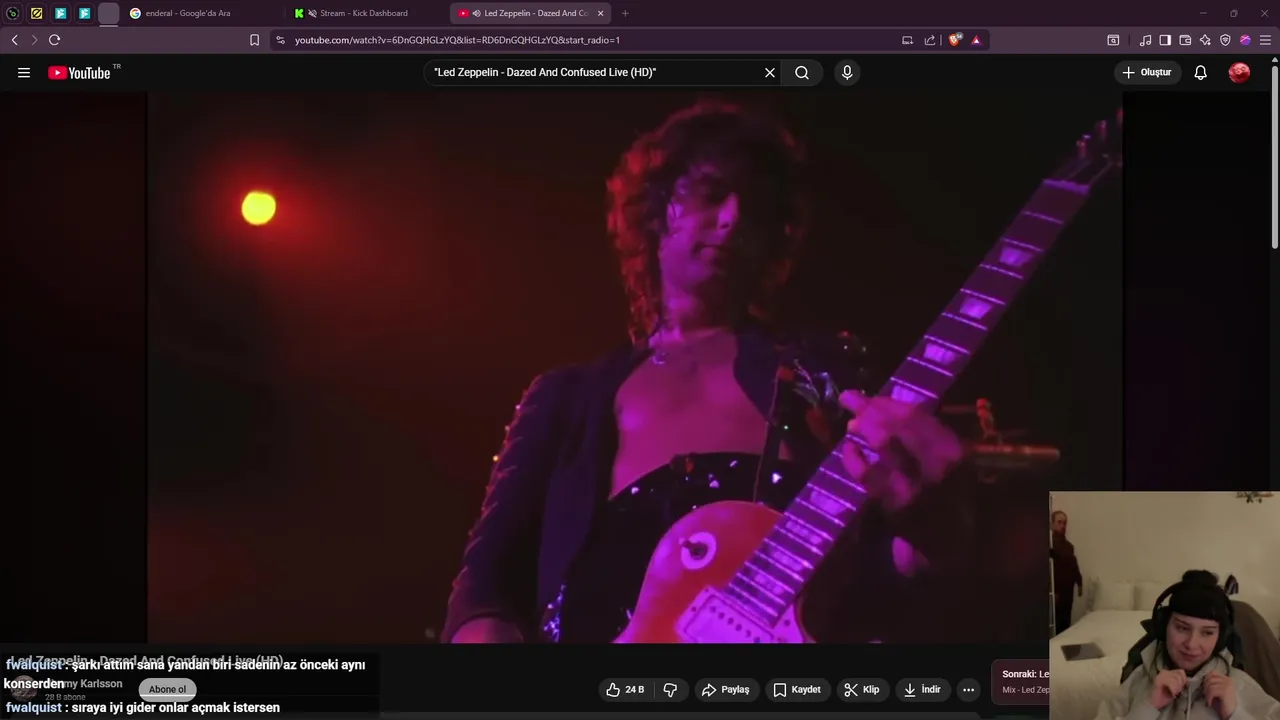Click the Led Zeppelin video player

click(635, 367)
